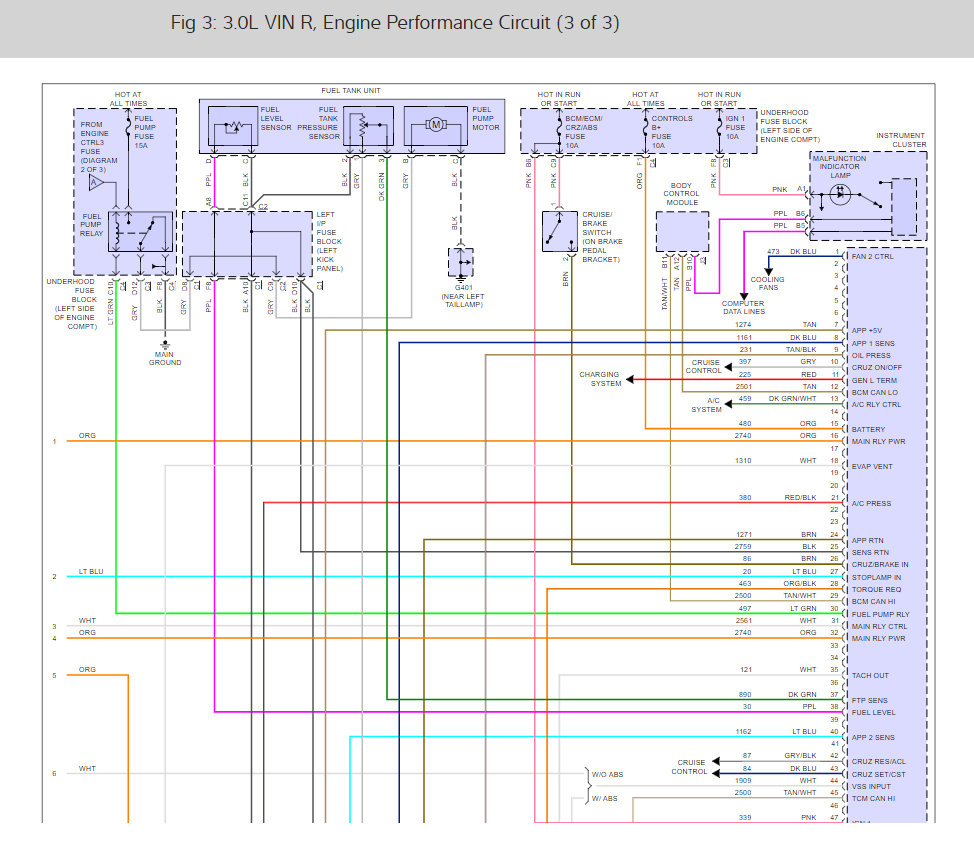Image resolution: width=974 pixels, height=846 pixels.
Task: Click the fuel pump motor M symbol
Action: pyautogui.click(x=435, y=125)
